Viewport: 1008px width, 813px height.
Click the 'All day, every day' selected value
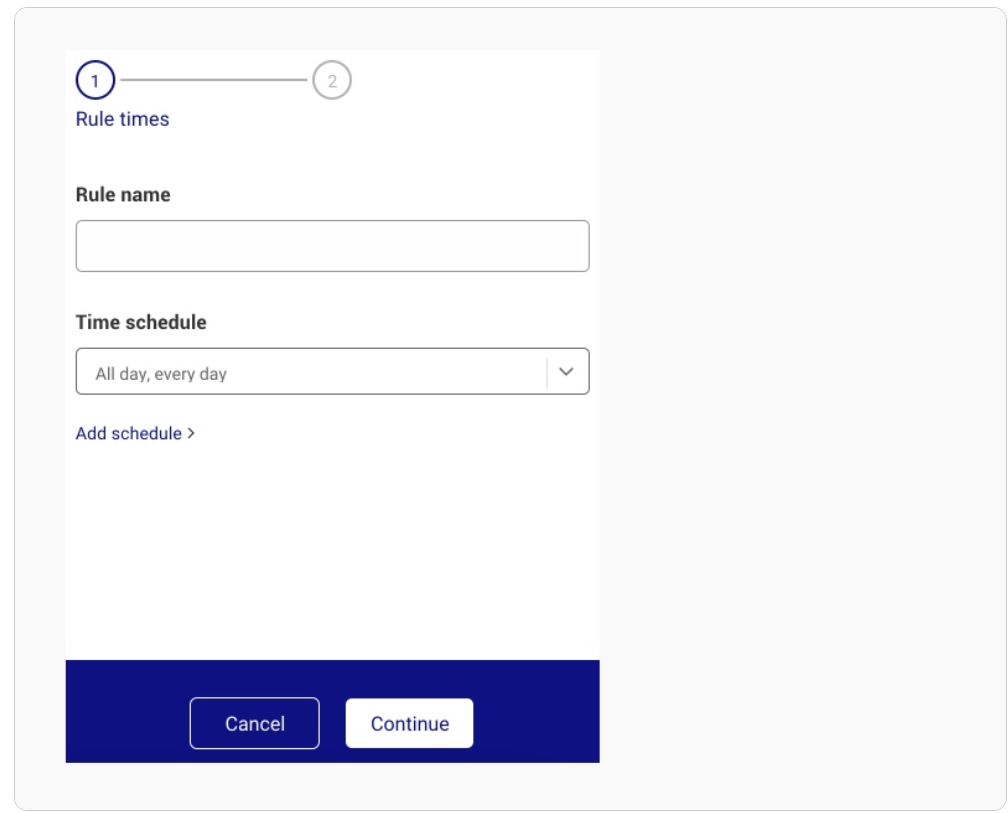(161, 373)
